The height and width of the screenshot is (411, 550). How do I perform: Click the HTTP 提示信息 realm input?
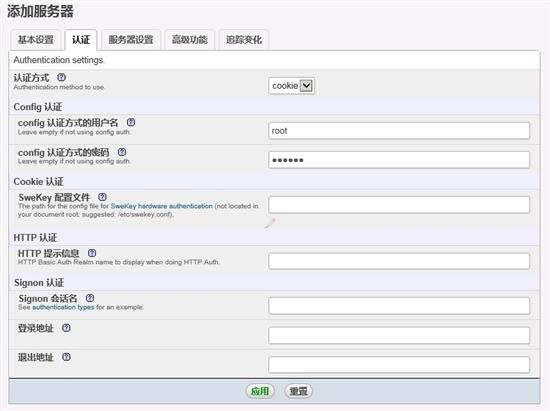click(399, 261)
